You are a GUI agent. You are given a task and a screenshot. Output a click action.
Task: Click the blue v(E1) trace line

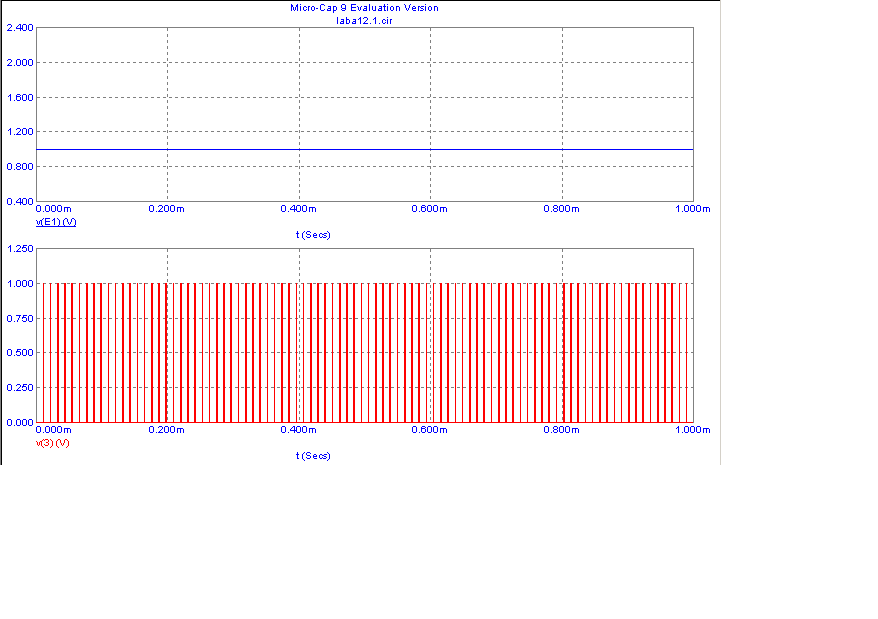click(365, 150)
